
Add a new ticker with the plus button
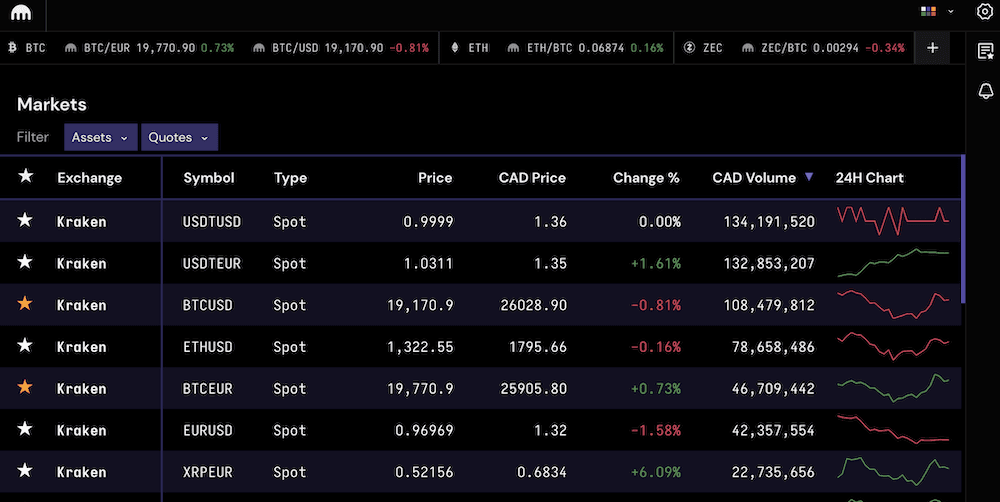(x=932, y=48)
